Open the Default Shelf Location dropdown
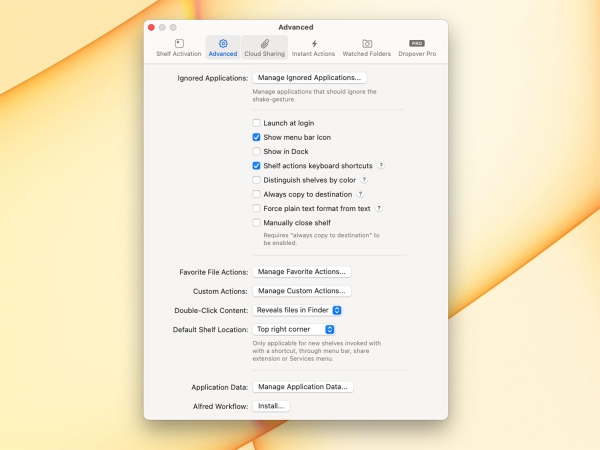600x450 pixels. click(293, 329)
